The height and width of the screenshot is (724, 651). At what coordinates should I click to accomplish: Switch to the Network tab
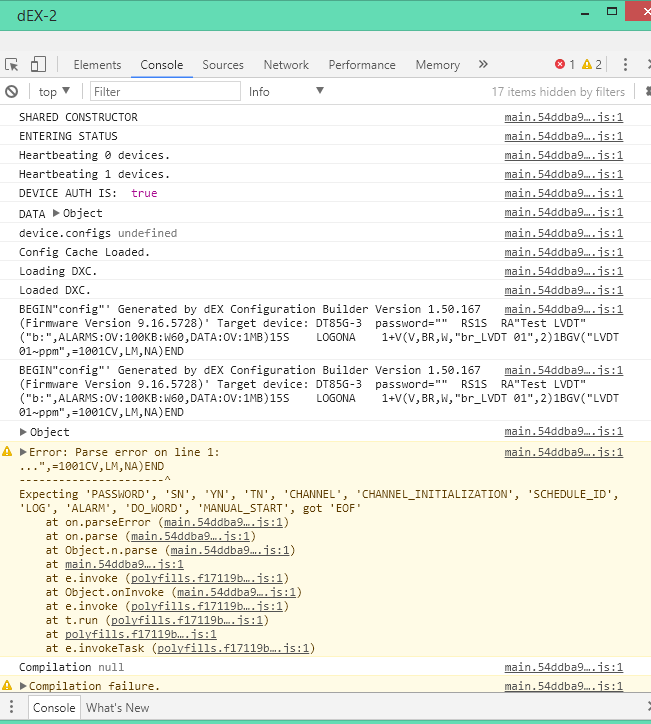click(286, 65)
